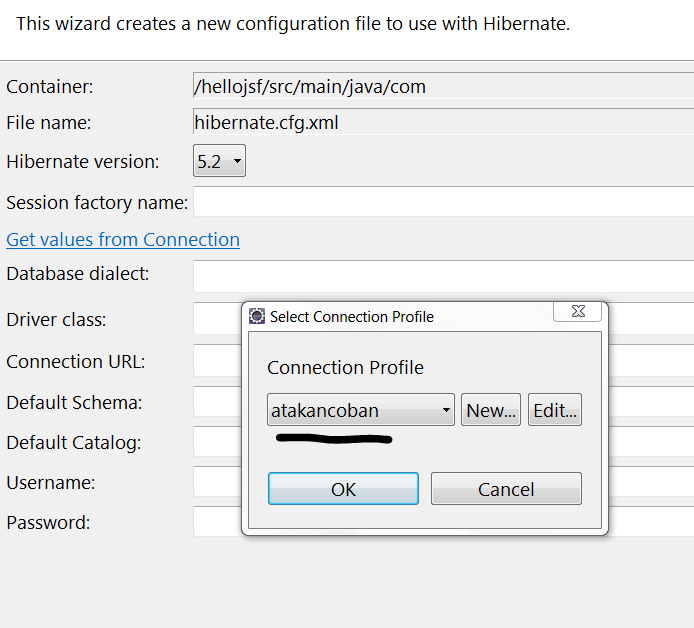This screenshot has height=628, width=694.
Task: Click the New... connection profile button
Action: pos(491,410)
